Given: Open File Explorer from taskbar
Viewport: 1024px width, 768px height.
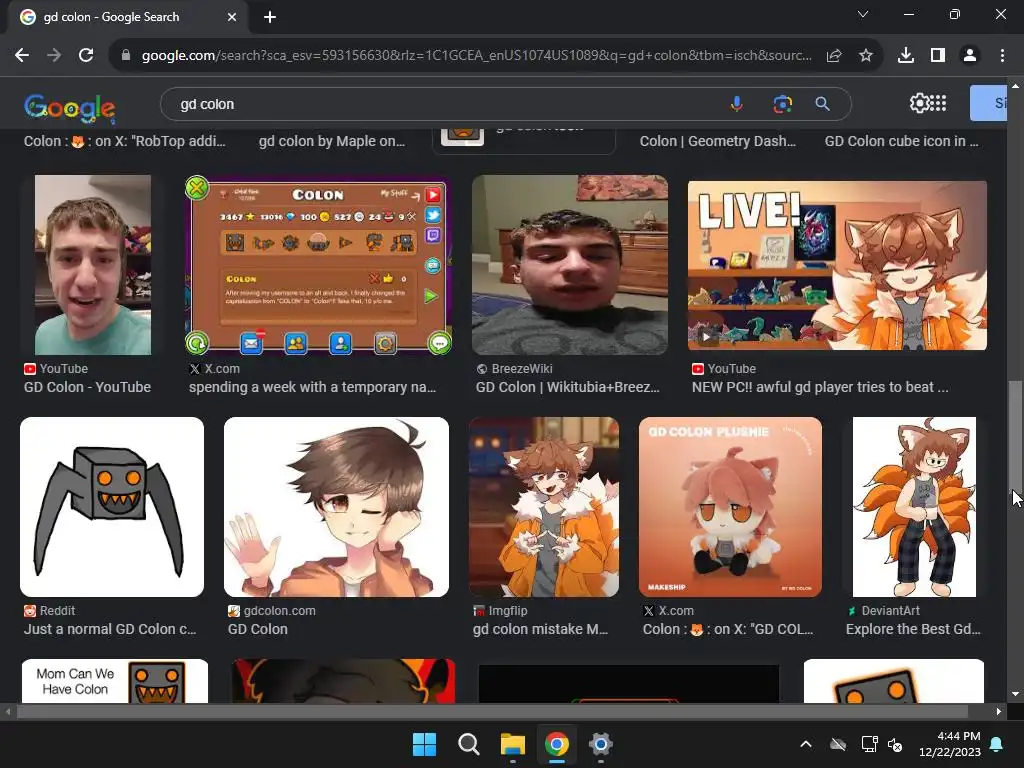Looking at the screenshot, I should pos(513,744).
